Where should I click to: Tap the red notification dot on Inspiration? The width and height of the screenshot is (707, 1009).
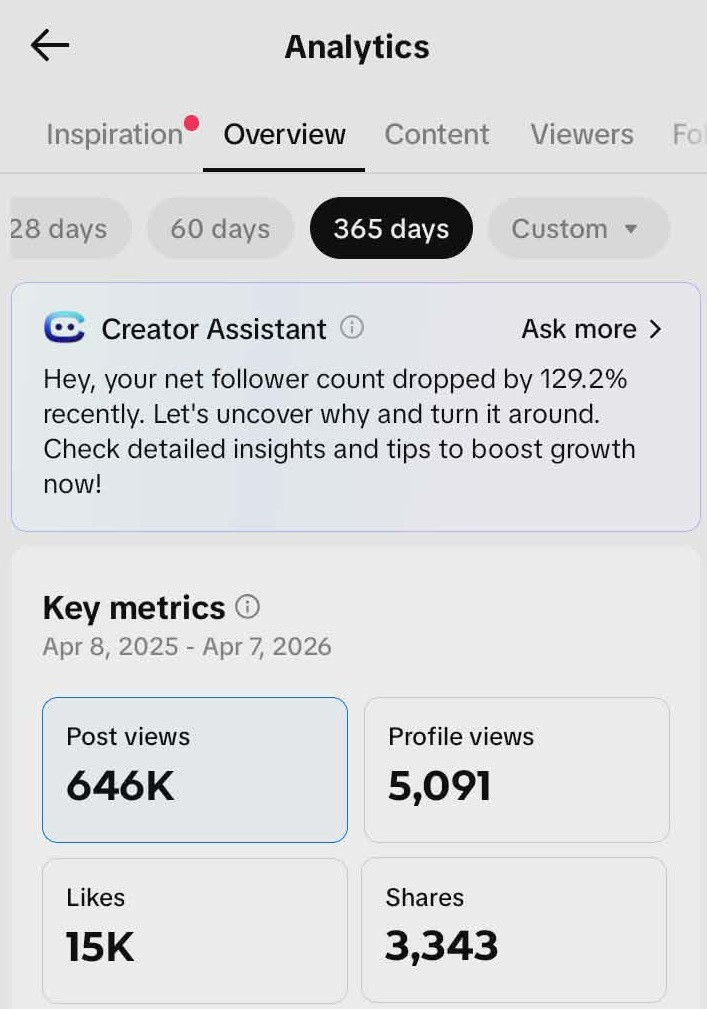(191, 123)
